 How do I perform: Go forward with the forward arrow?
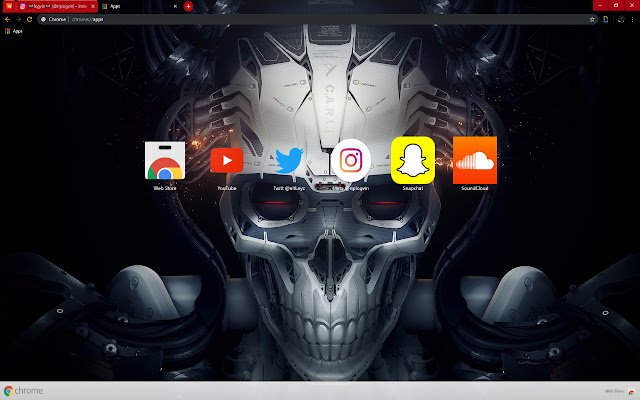18,19
